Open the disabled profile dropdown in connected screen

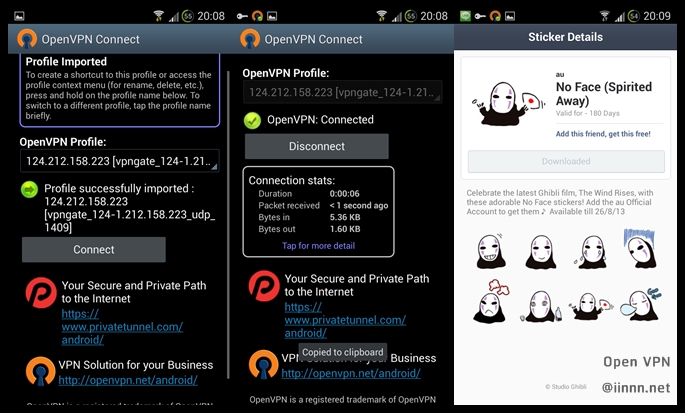tap(342, 93)
